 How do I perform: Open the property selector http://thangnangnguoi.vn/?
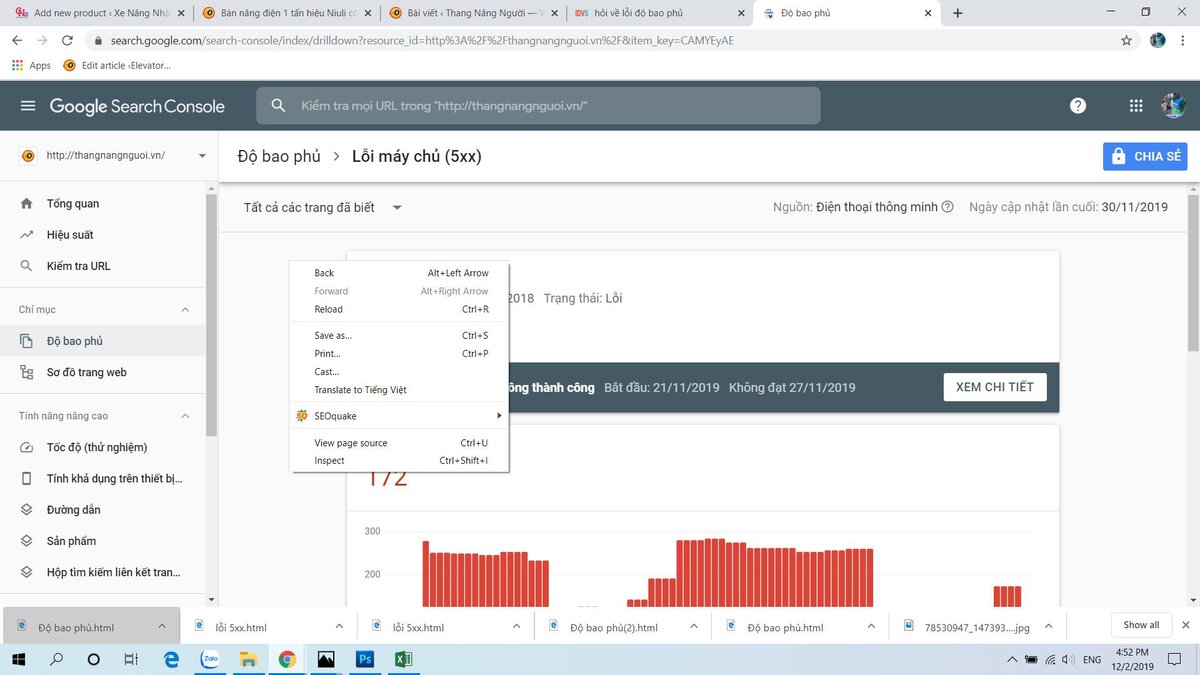[x=113, y=156]
